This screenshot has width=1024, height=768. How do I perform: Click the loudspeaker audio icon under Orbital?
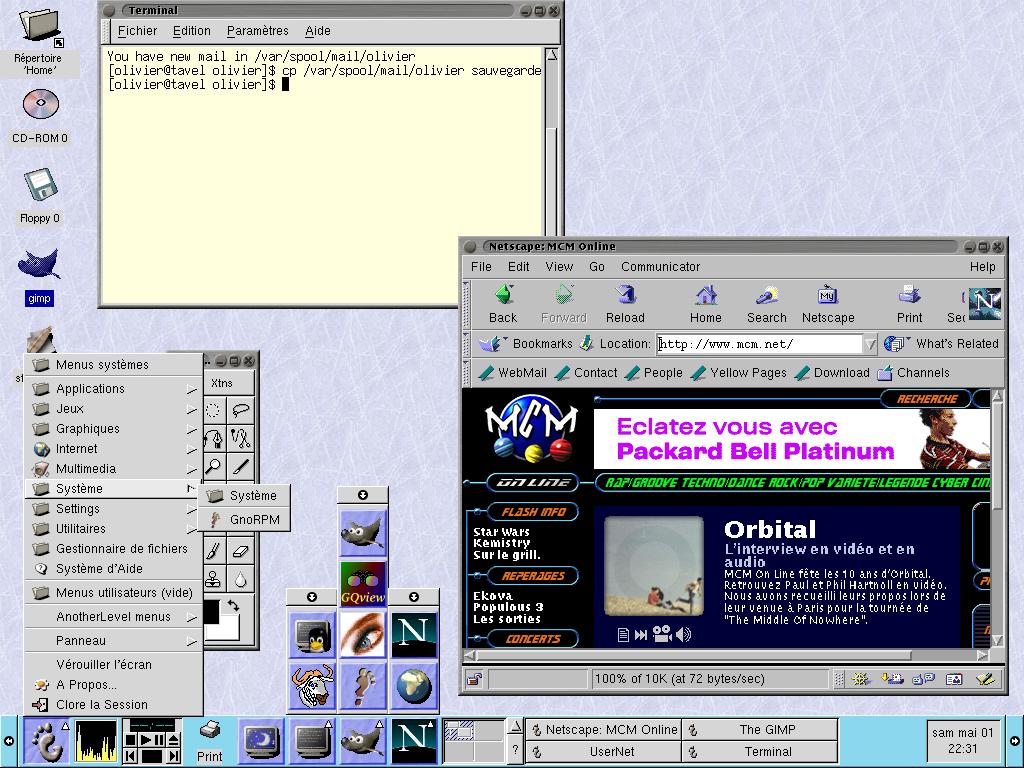[683, 634]
